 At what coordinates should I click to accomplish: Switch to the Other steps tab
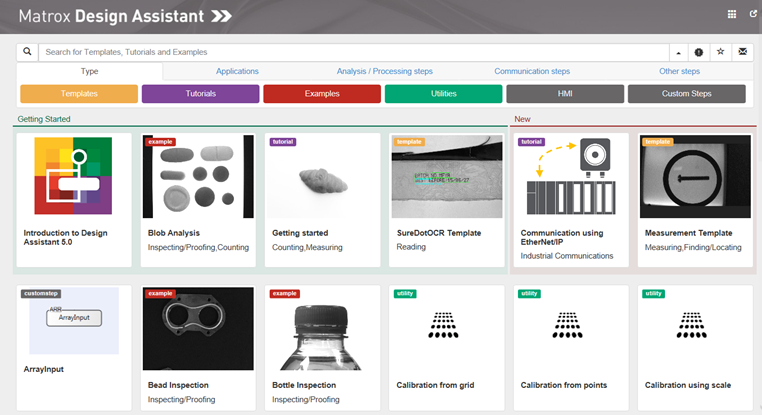coord(679,71)
